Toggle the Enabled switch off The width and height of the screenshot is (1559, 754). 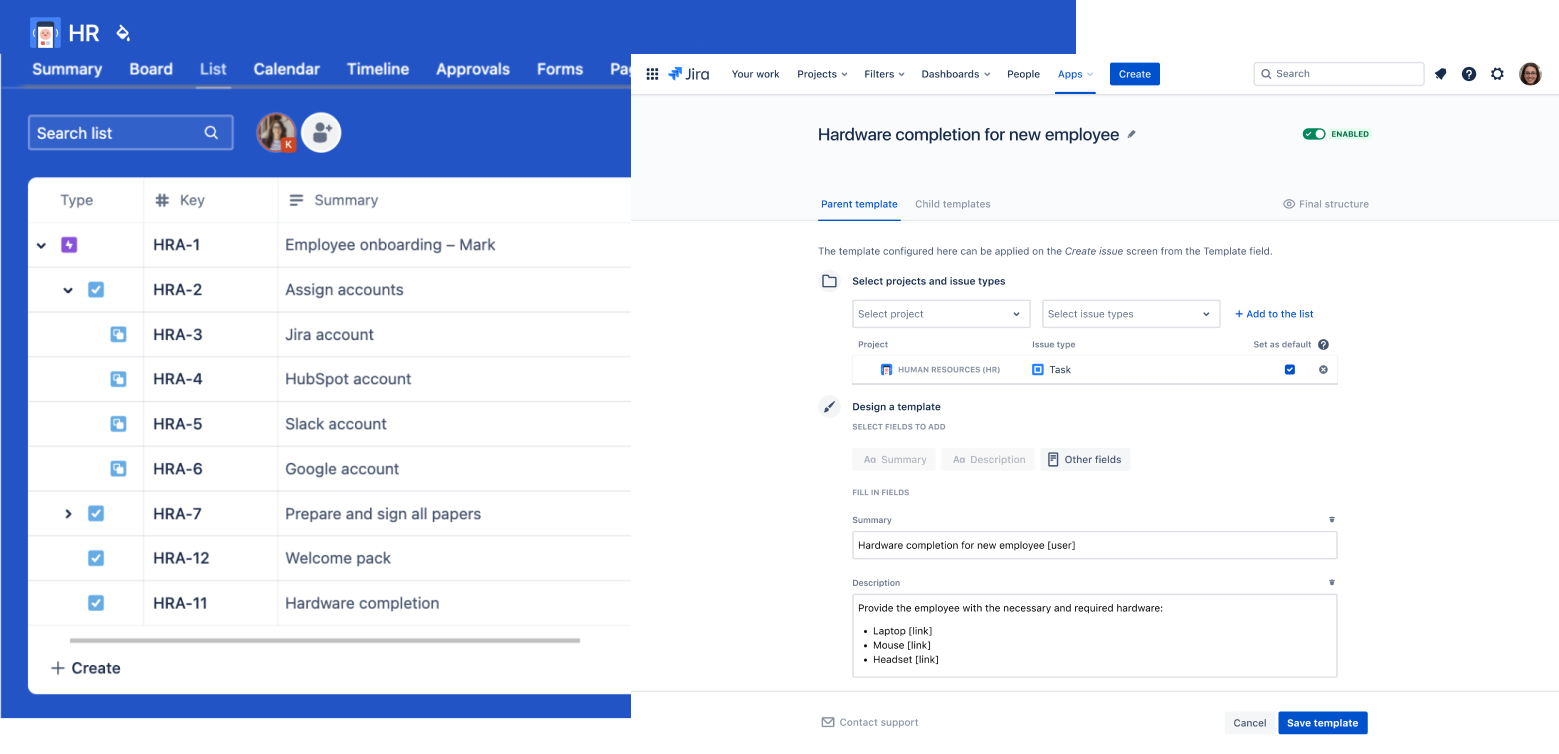(1313, 134)
